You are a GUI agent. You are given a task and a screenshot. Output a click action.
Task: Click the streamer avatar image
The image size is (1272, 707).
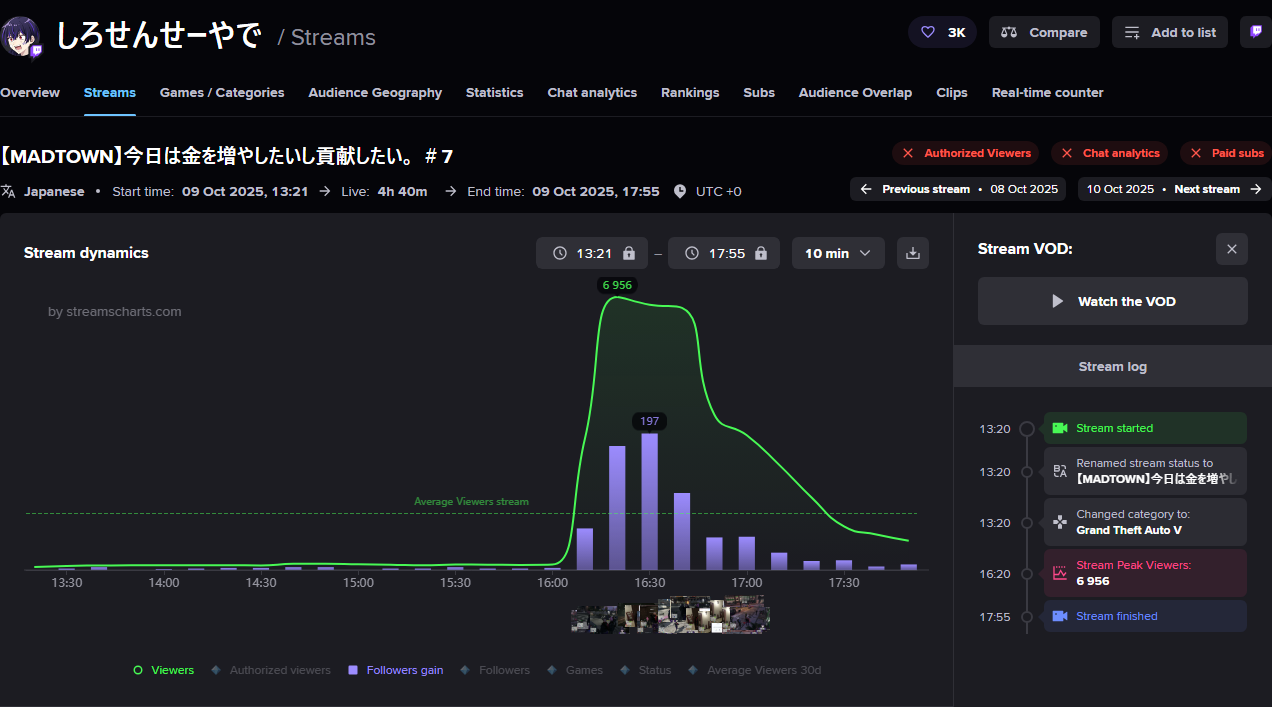point(22,36)
